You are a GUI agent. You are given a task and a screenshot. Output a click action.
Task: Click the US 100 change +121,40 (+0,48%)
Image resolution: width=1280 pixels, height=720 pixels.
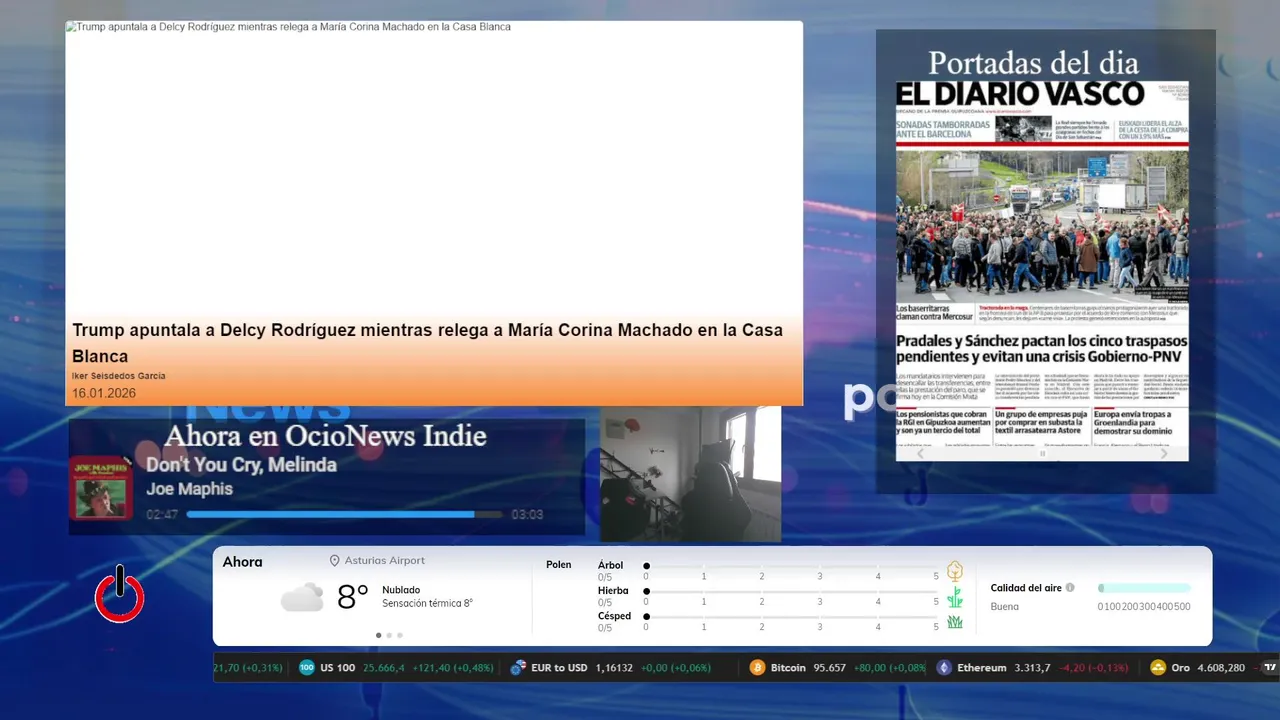(x=451, y=668)
